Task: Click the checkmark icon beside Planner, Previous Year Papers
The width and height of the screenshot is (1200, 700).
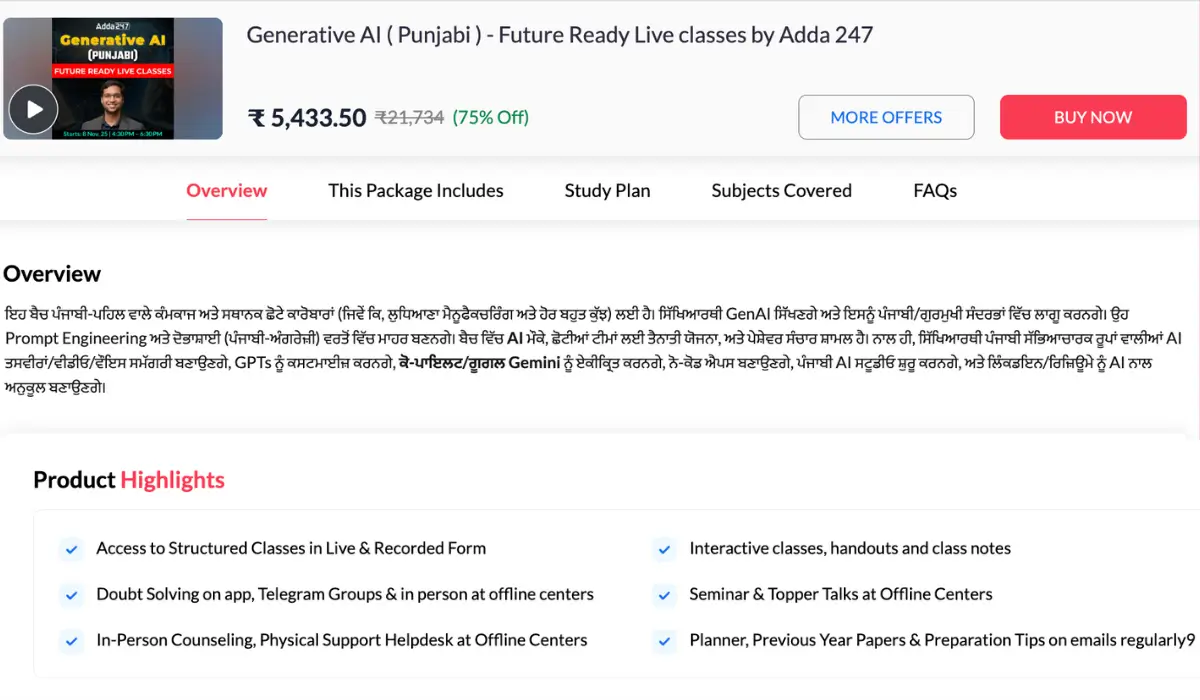Action: point(664,640)
